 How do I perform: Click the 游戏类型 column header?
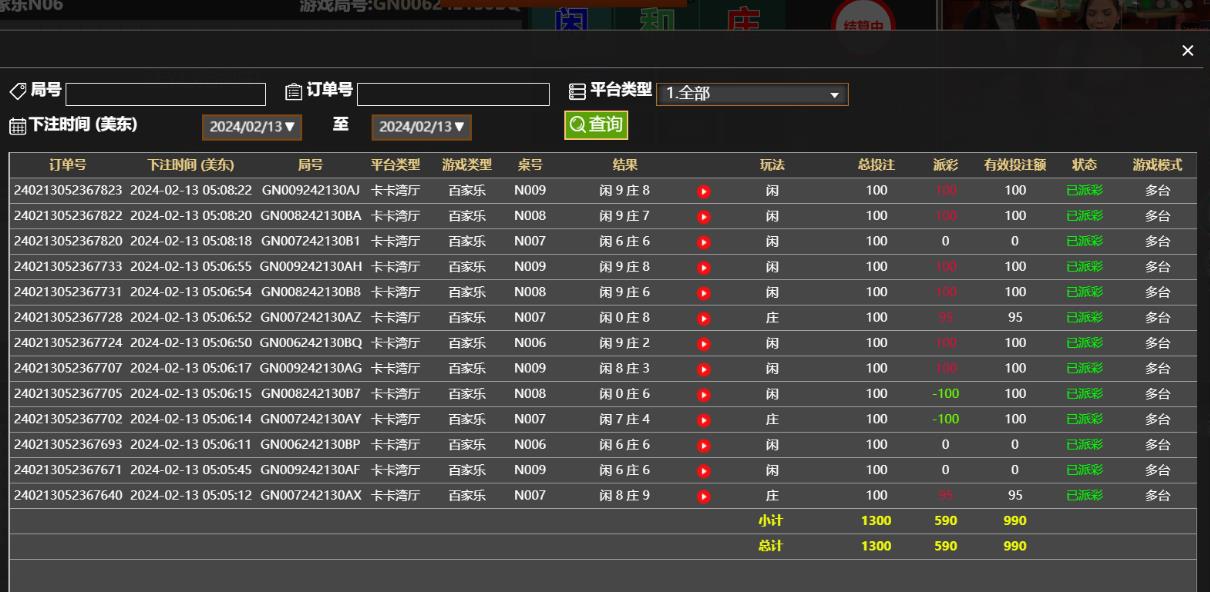coord(467,165)
